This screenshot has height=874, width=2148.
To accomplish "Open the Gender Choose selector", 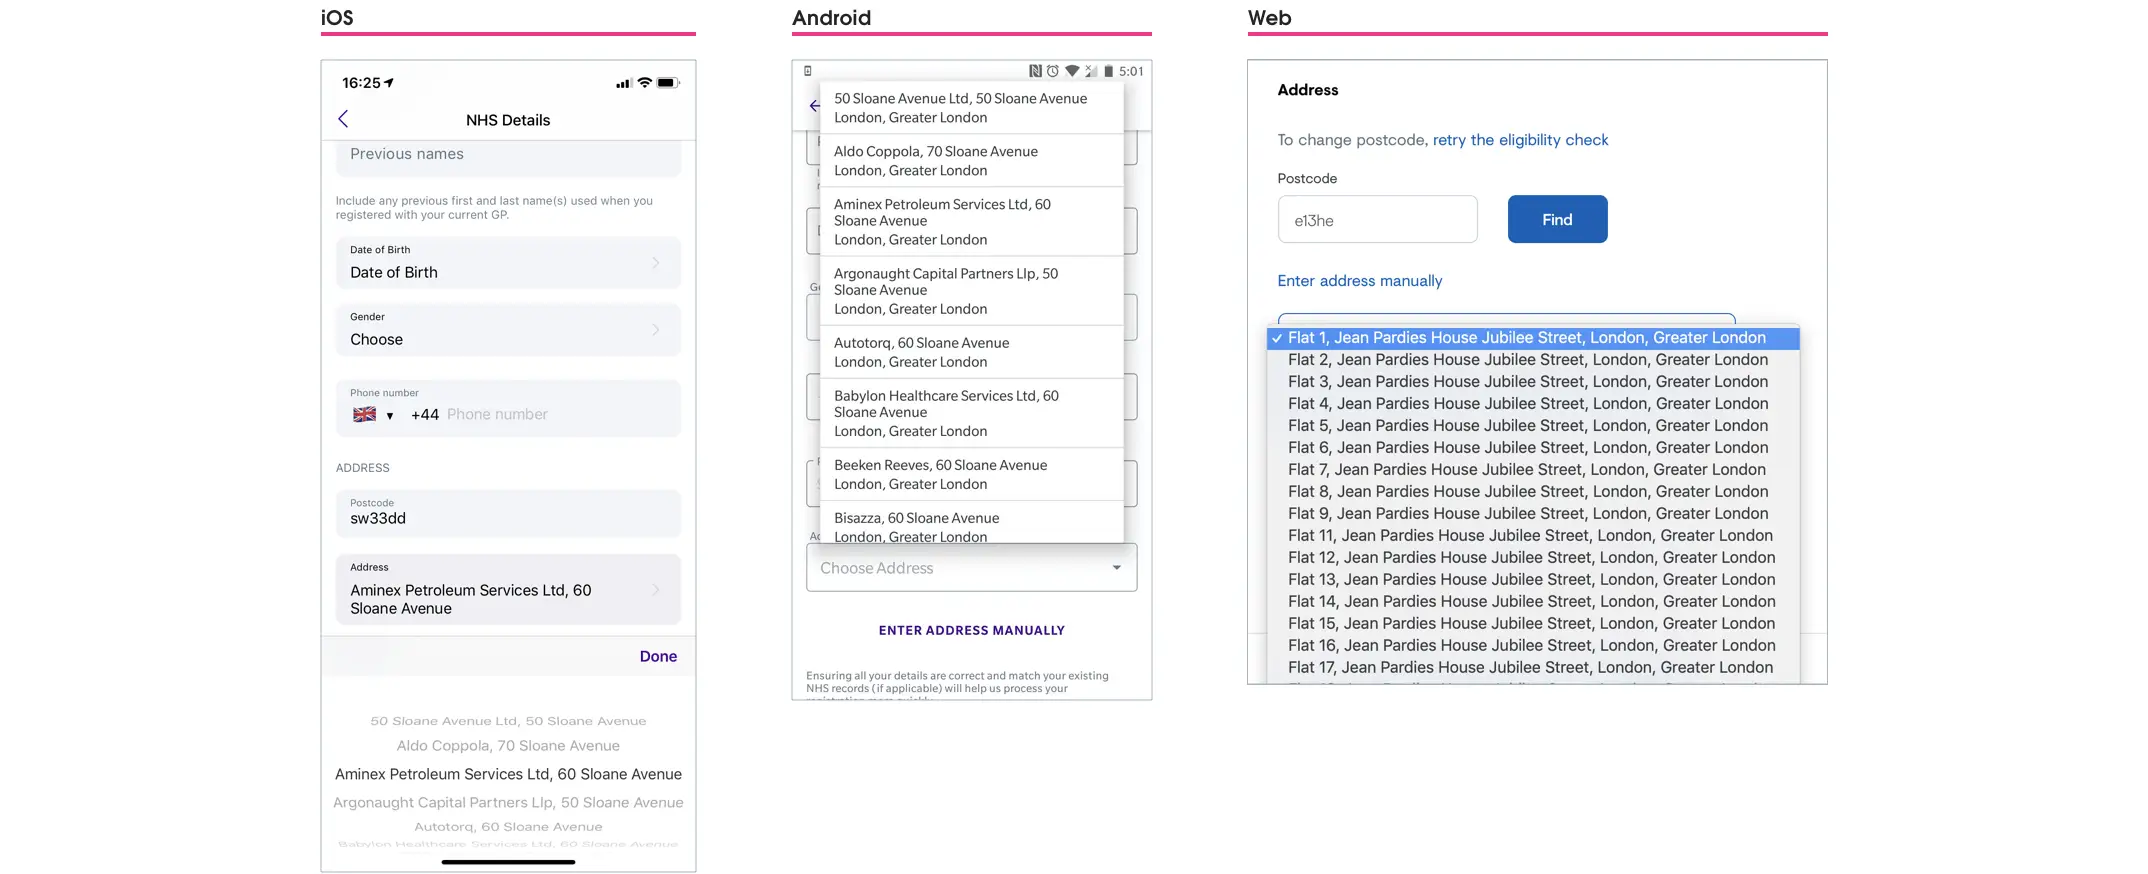I will (507, 330).
